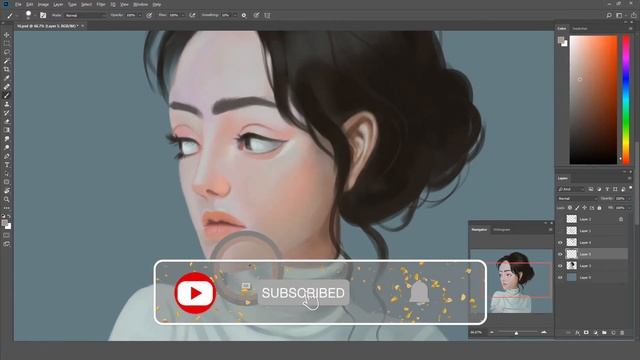640x360 pixels.
Task: Open the brush settings panel icon
Action: click(43, 15)
